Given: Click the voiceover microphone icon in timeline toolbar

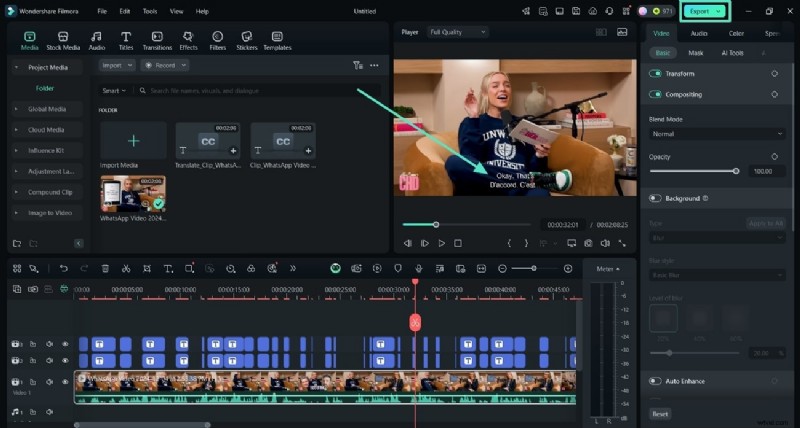Looking at the screenshot, I should 418,269.
